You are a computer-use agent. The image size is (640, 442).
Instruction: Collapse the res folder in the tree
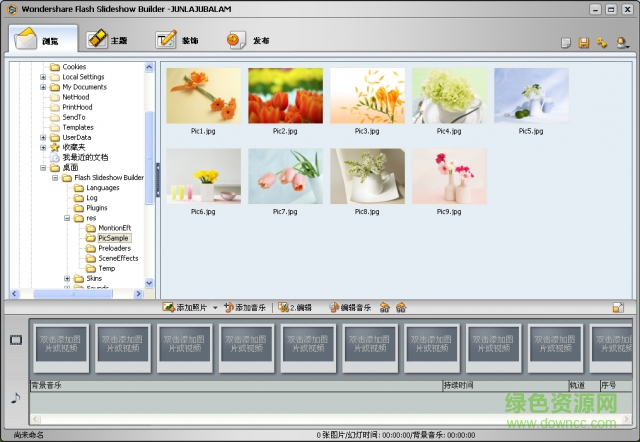click(x=67, y=218)
